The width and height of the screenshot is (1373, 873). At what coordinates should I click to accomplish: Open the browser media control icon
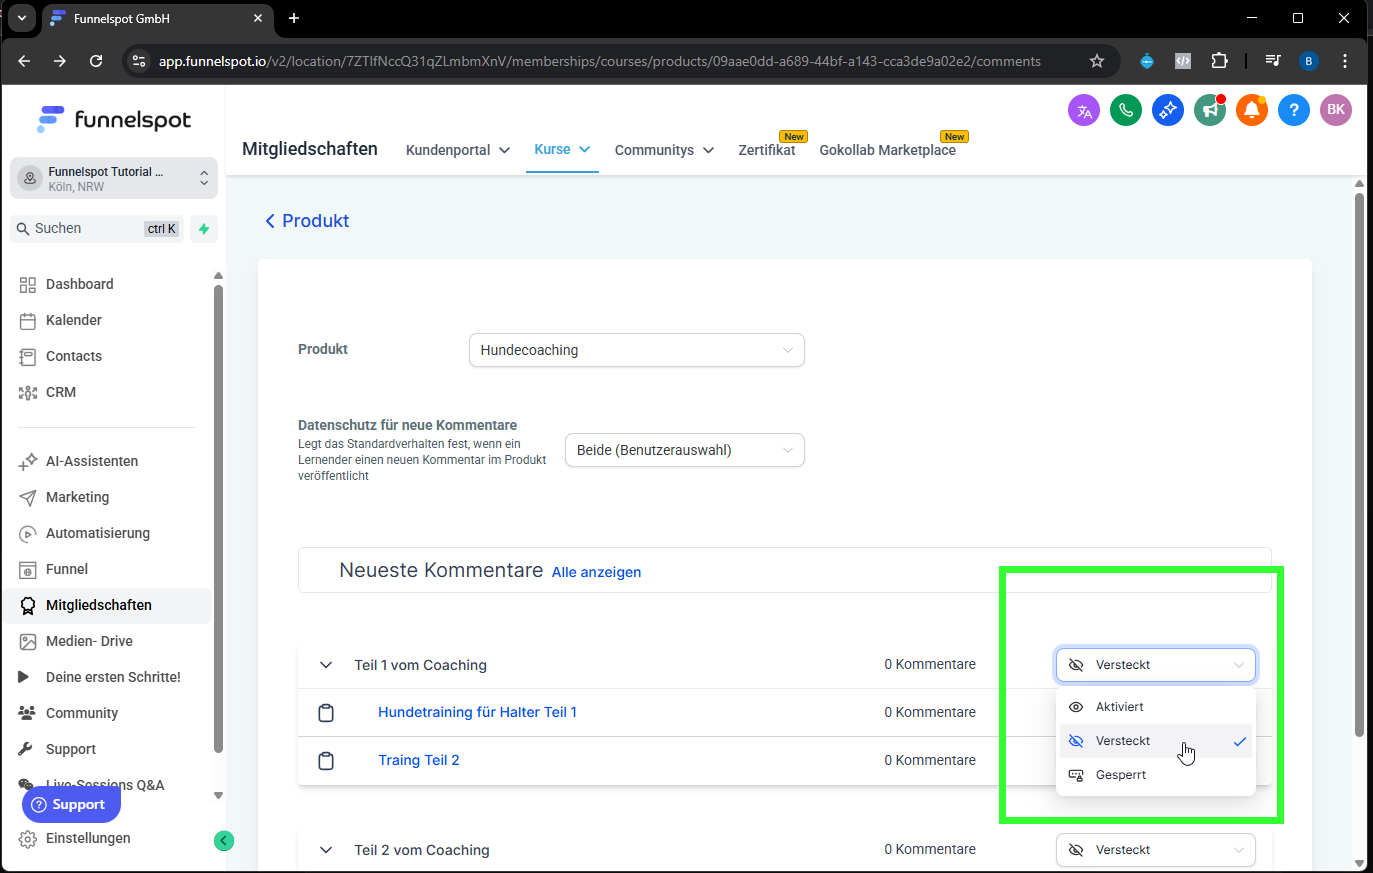1273,61
